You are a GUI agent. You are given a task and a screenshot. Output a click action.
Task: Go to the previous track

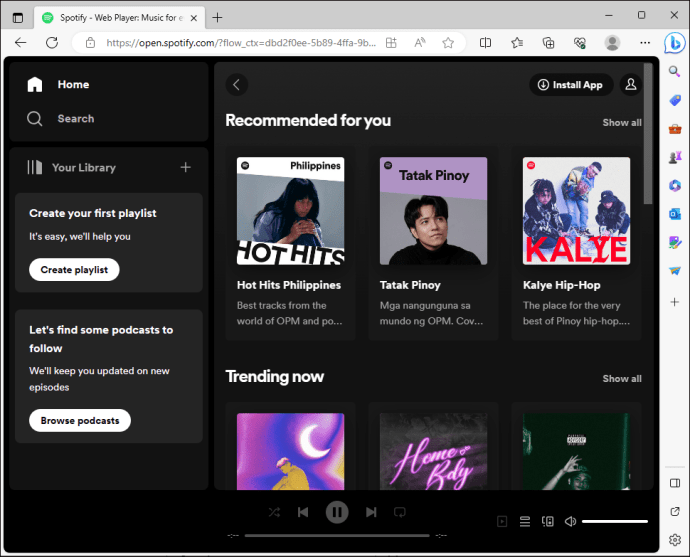click(x=303, y=512)
